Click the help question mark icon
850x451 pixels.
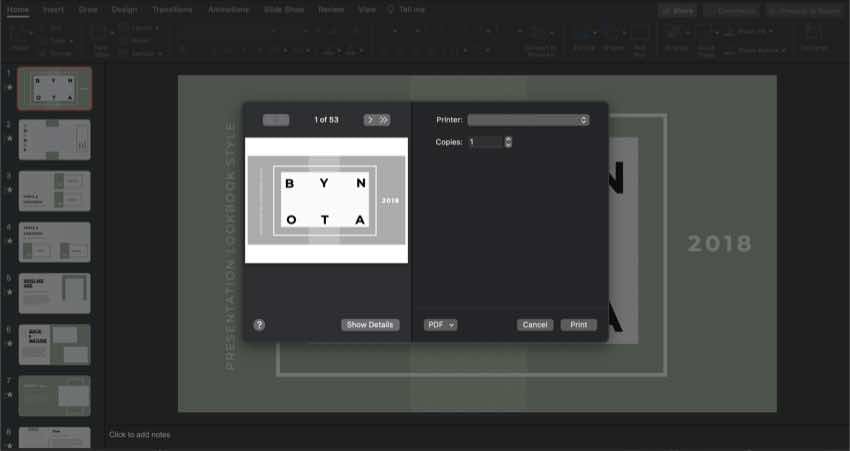click(259, 325)
